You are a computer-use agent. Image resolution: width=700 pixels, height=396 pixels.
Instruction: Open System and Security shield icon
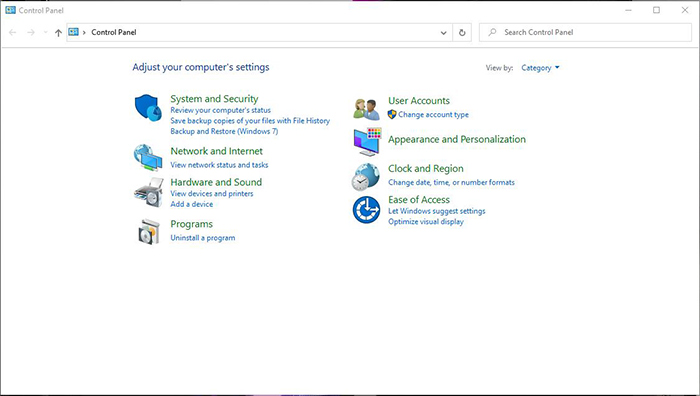coord(148,108)
